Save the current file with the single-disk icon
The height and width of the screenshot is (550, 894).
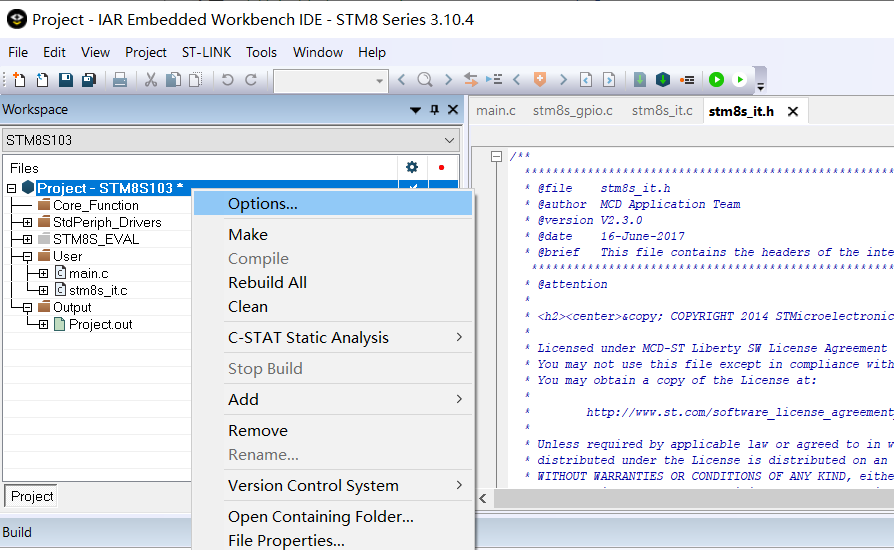[66, 80]
